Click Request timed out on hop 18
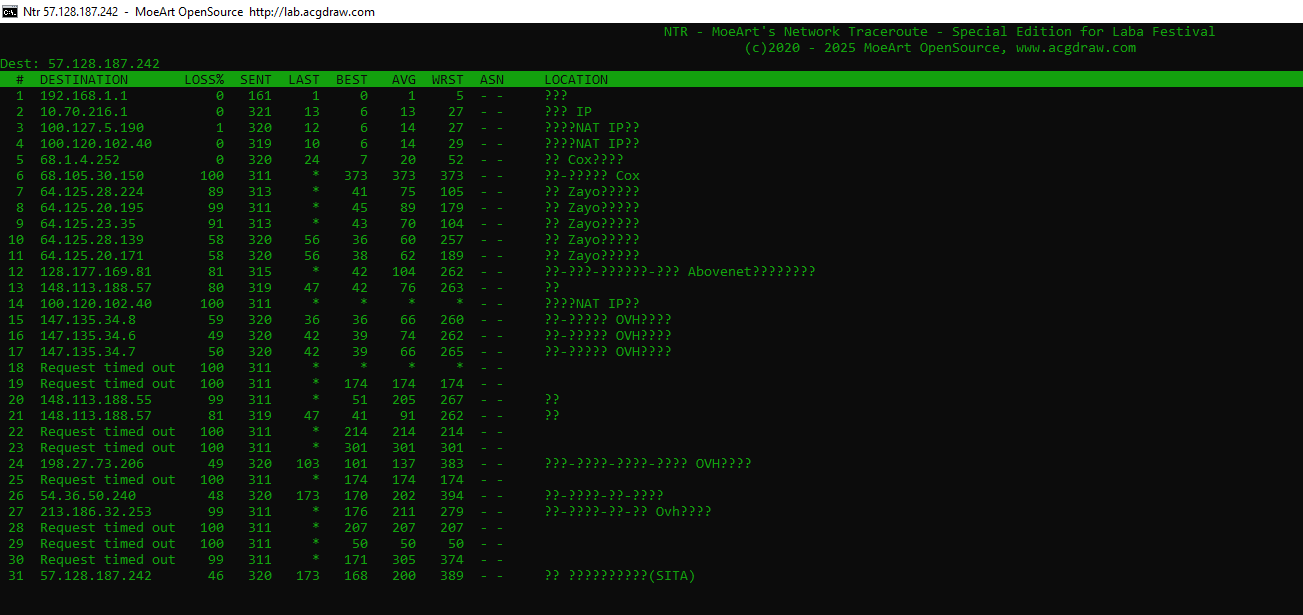 point(107,368)
